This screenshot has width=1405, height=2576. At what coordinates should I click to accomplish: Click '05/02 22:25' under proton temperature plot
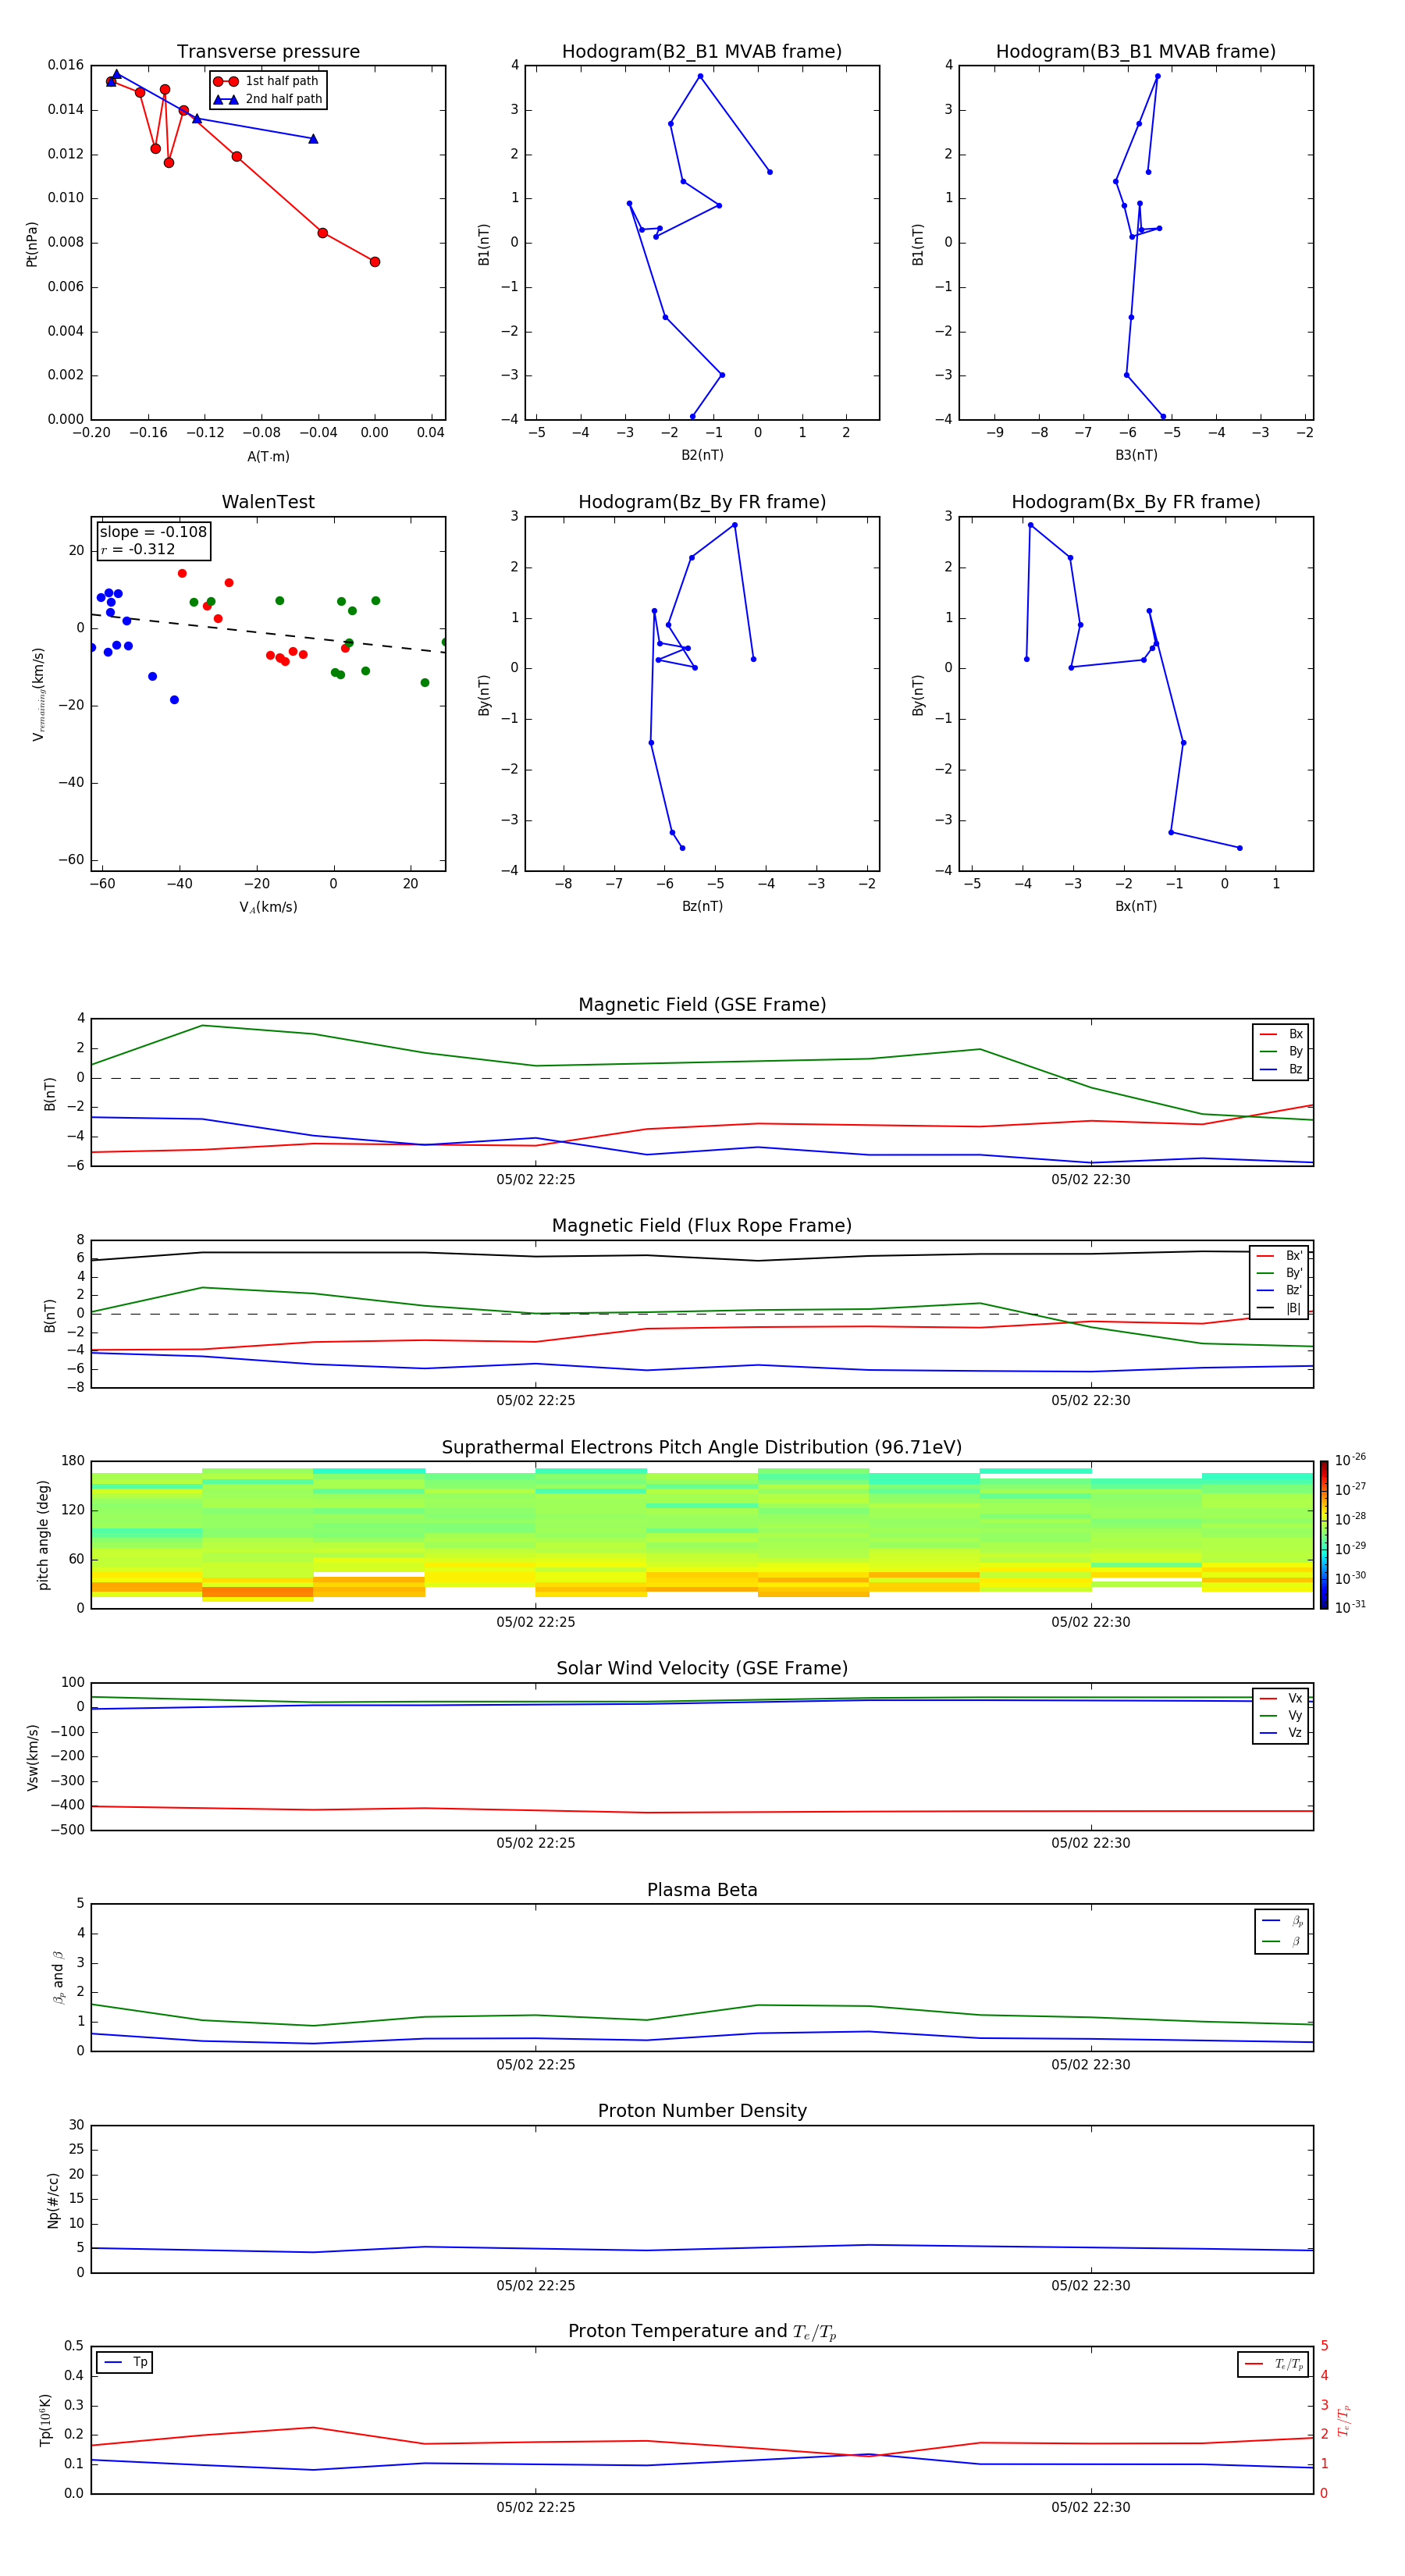coord(536,2507)
